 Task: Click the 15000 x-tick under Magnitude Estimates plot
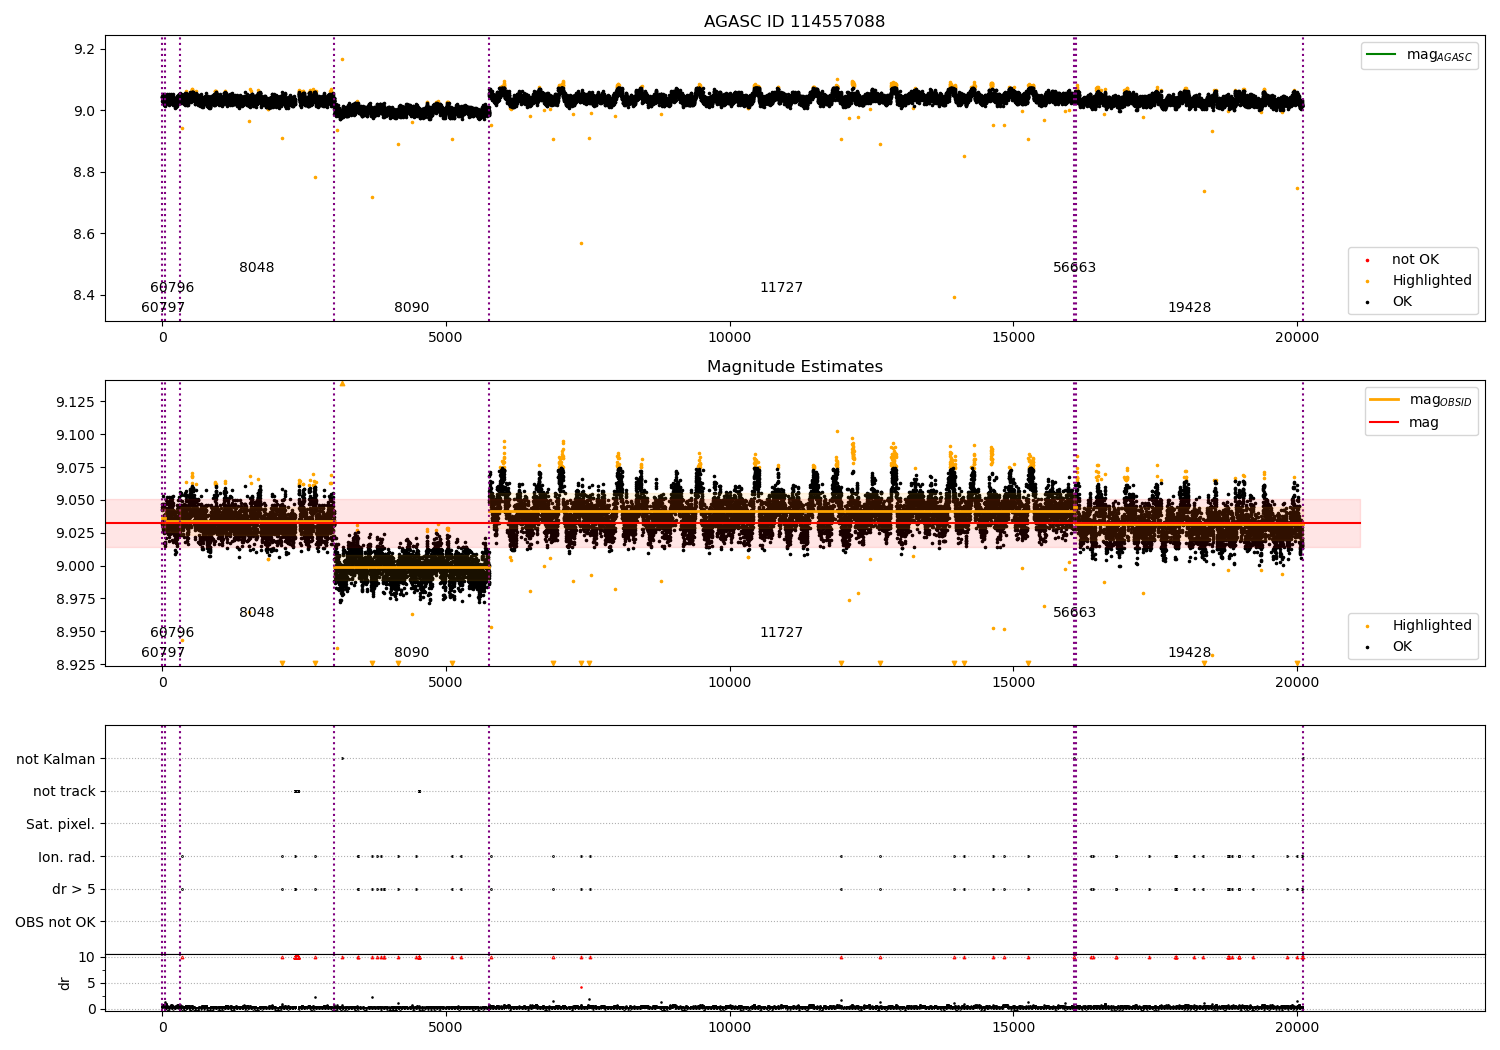coord(1013,683)
